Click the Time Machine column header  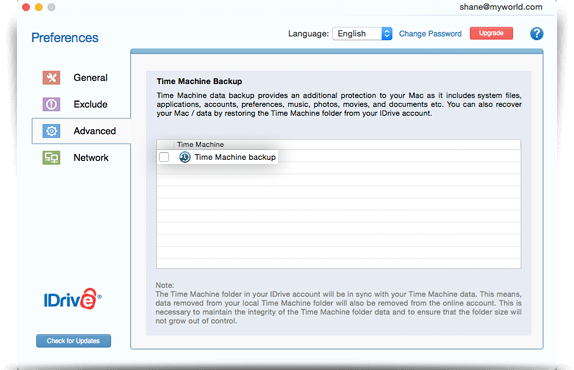pyautogui.click(x=200, y=145)
